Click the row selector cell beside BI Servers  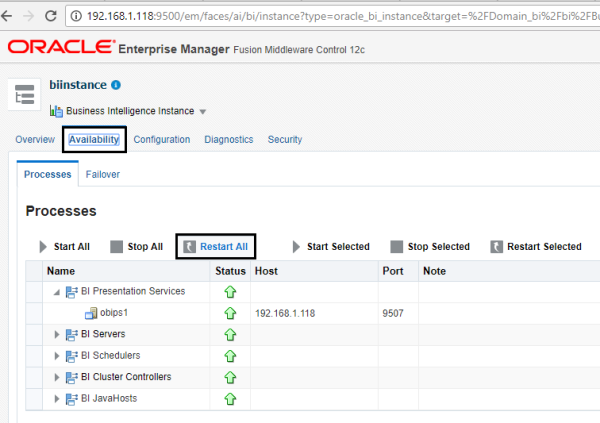tap(34, 335)
